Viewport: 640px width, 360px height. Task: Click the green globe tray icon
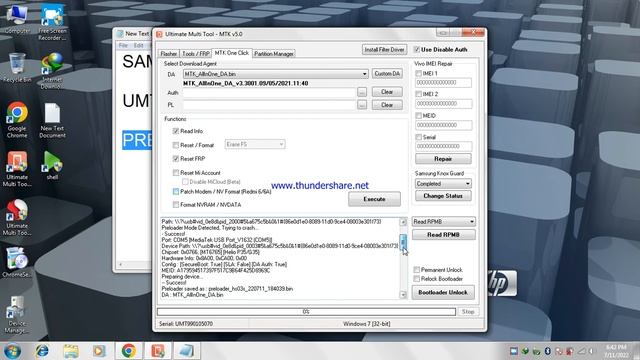click(525, 351)
